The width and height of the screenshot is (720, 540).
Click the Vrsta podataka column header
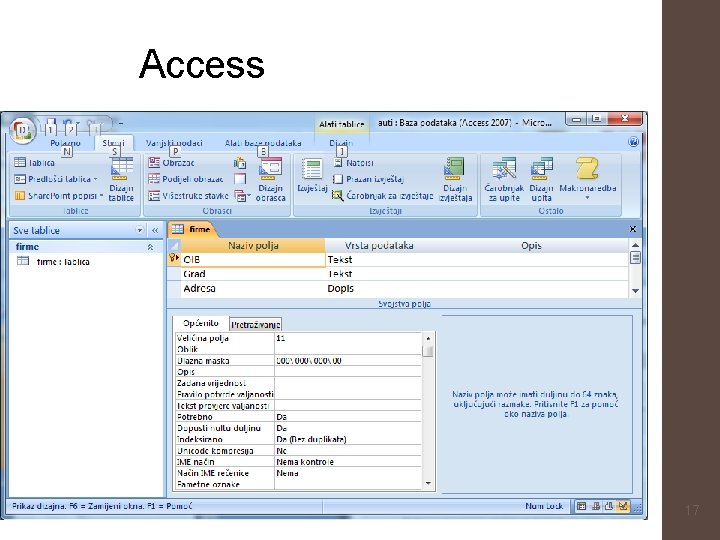(379, 246)
